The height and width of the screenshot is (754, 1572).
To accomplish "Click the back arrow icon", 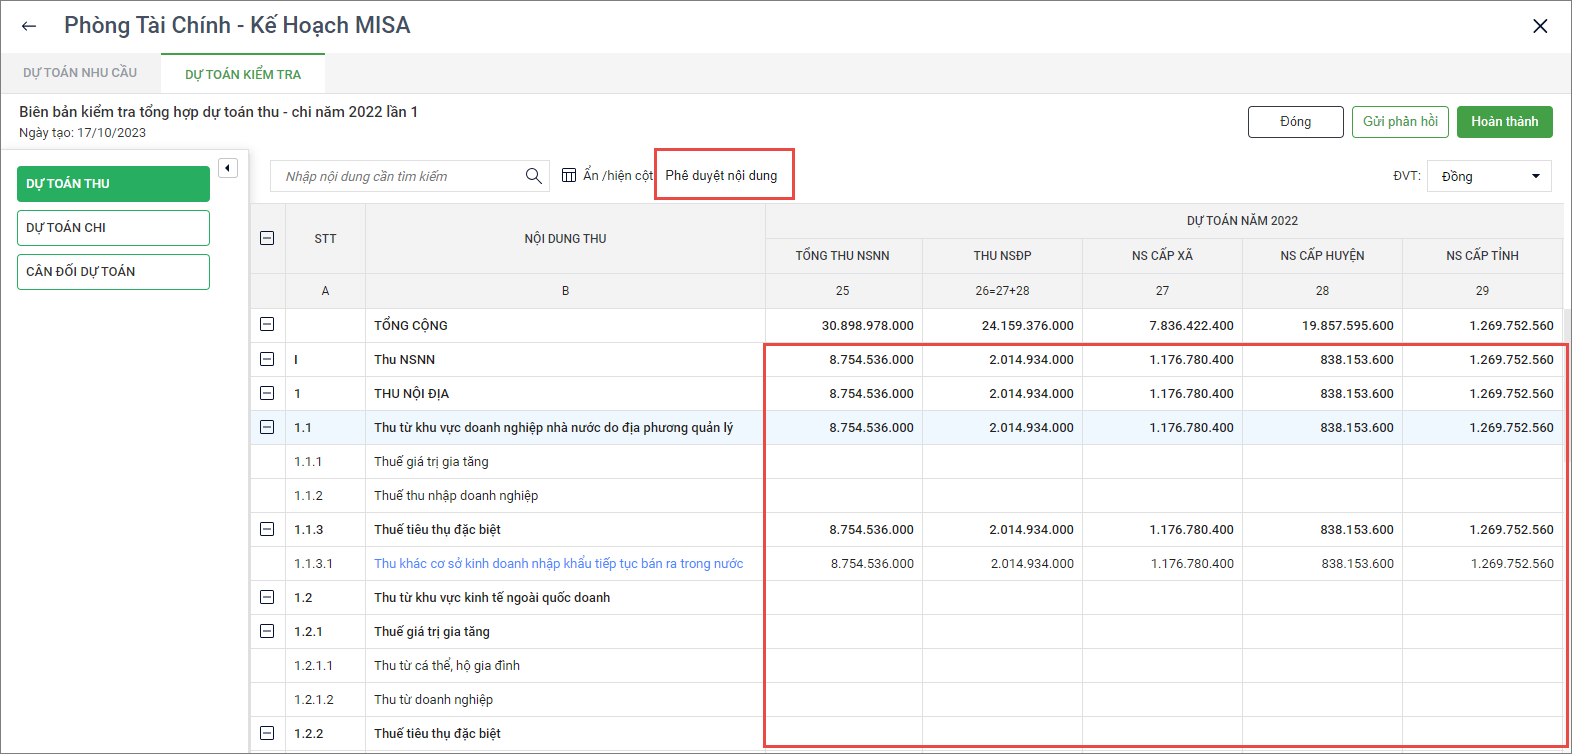I will (29, 26).
